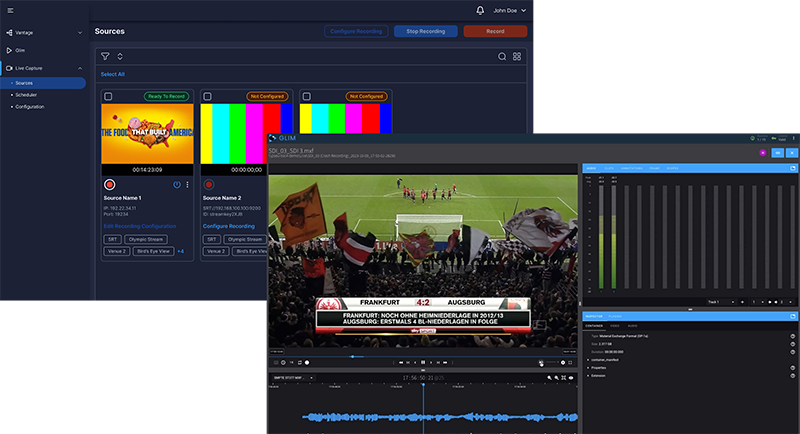Check the Source Name 1 card checkbox
This screenshot has height=434, width=800.
tap(108, 96)
